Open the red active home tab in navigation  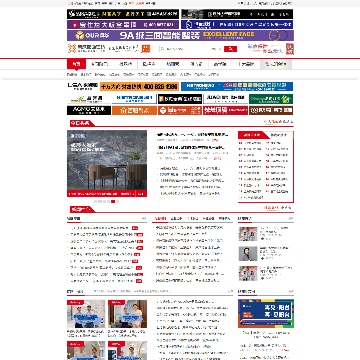tap(76, 64)
